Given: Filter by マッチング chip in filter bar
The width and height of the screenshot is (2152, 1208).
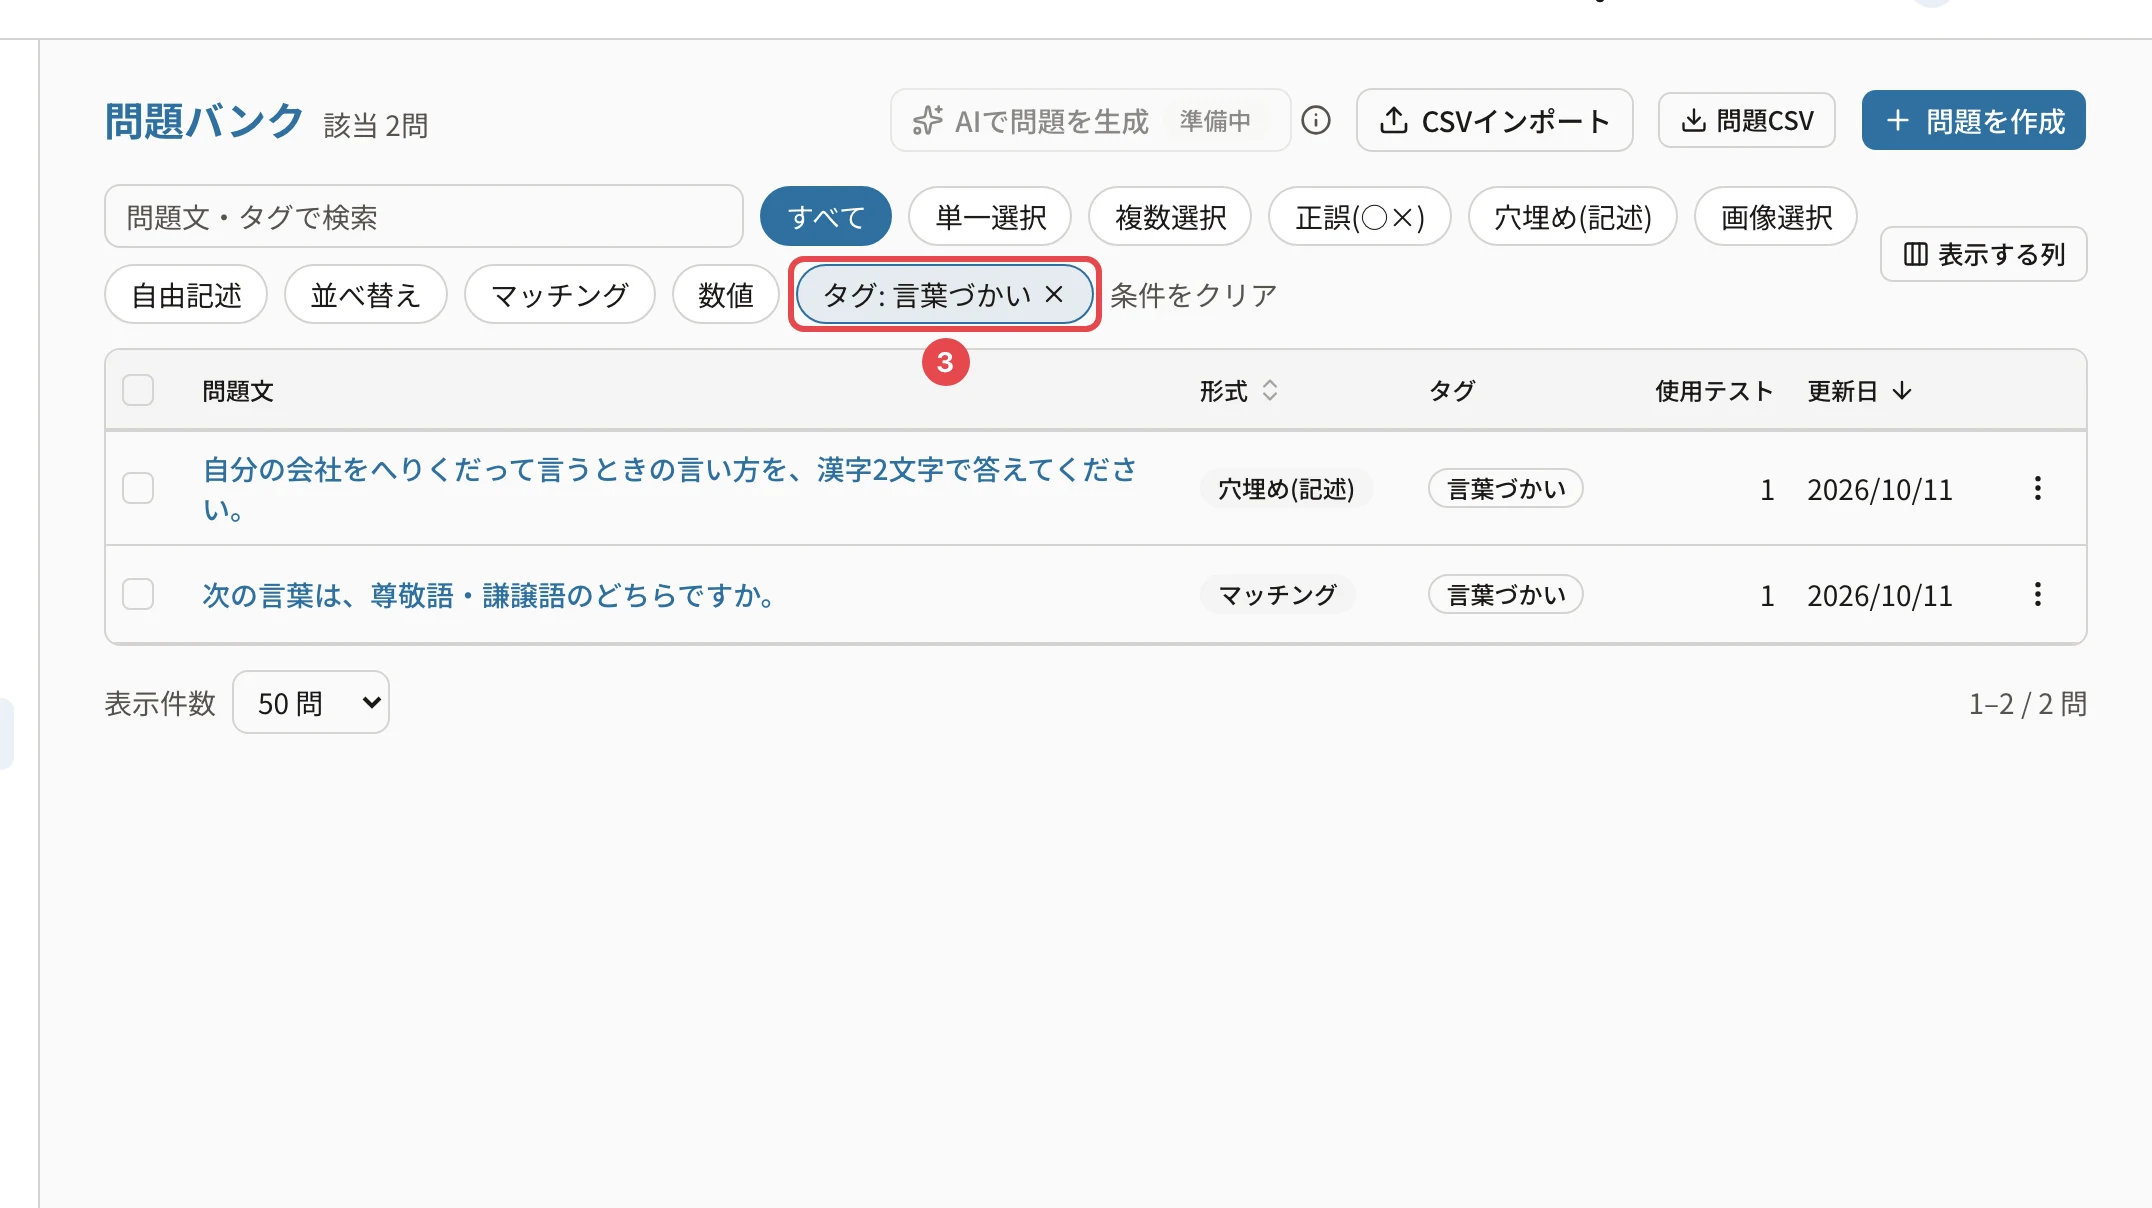Looking at the screenshot, I should point(560,294).
